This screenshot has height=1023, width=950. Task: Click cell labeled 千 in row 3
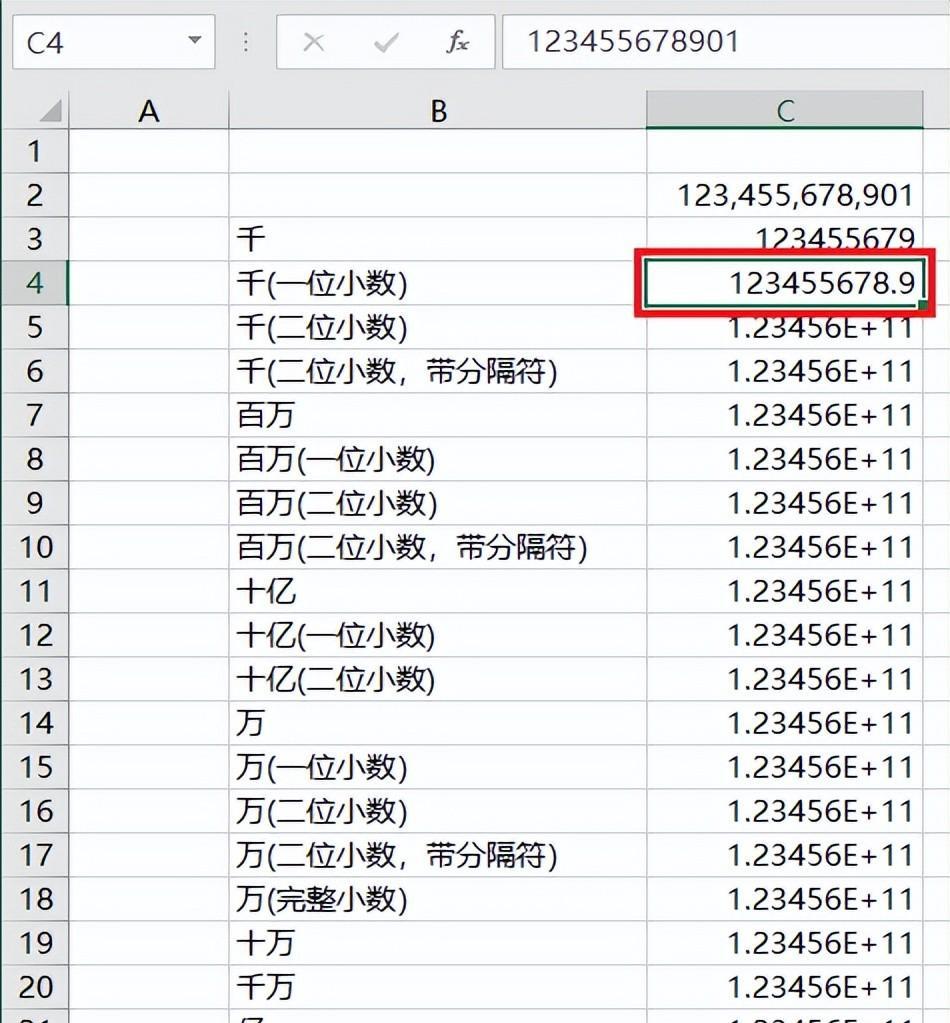438,239
